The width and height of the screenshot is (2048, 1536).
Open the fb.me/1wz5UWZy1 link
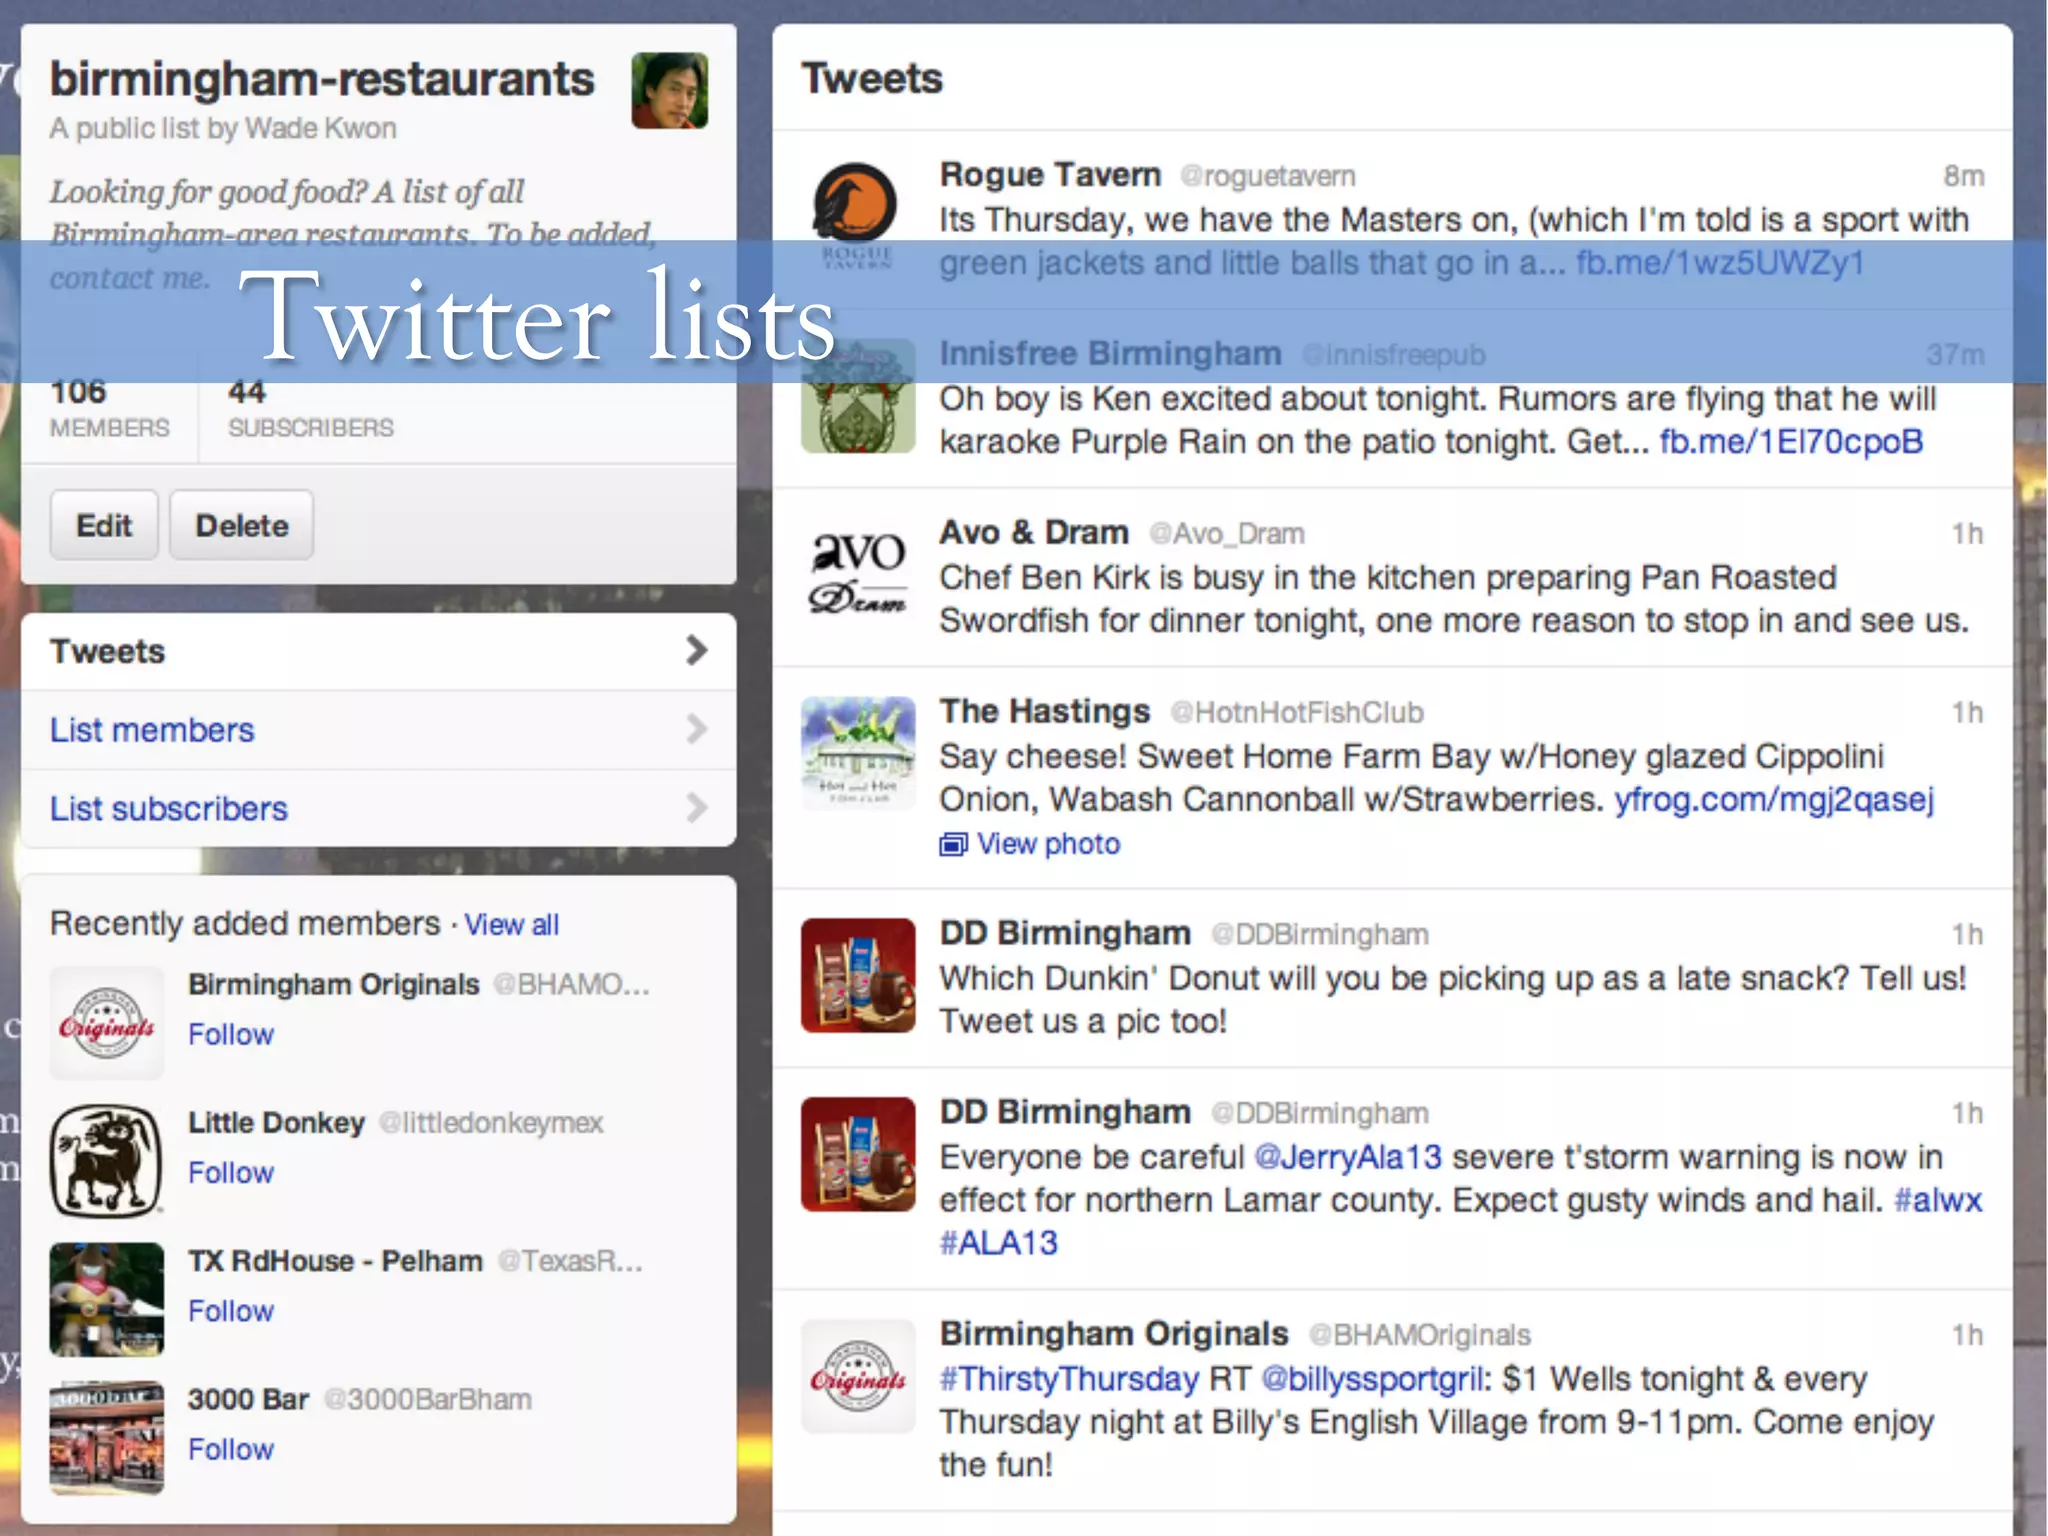1720,263
